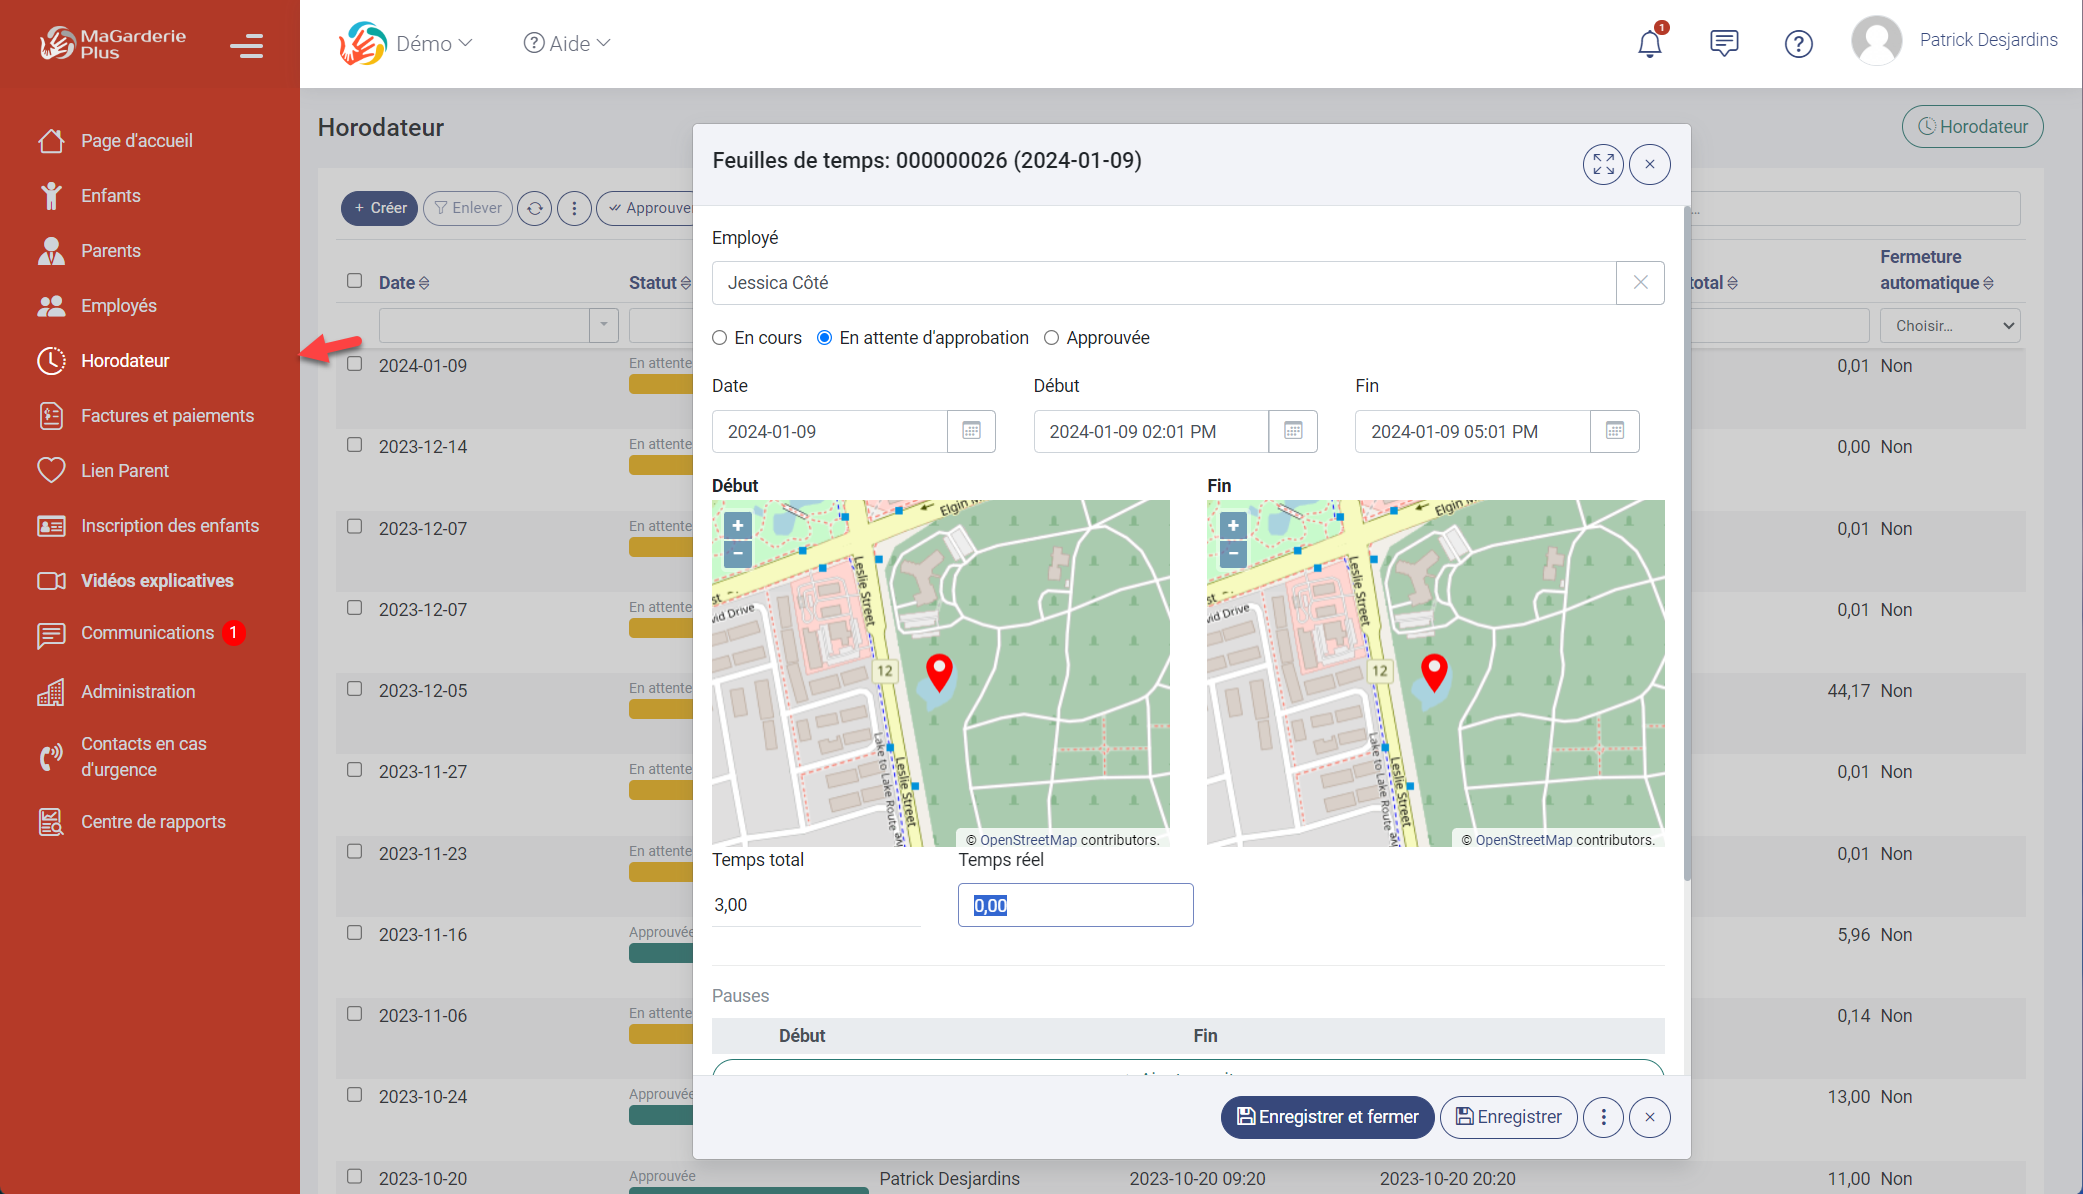Viewport: 2083px width, 1194px height.
Task: Collapse the sidebar with the hamburger icon
Action: (x=247, y=46)
